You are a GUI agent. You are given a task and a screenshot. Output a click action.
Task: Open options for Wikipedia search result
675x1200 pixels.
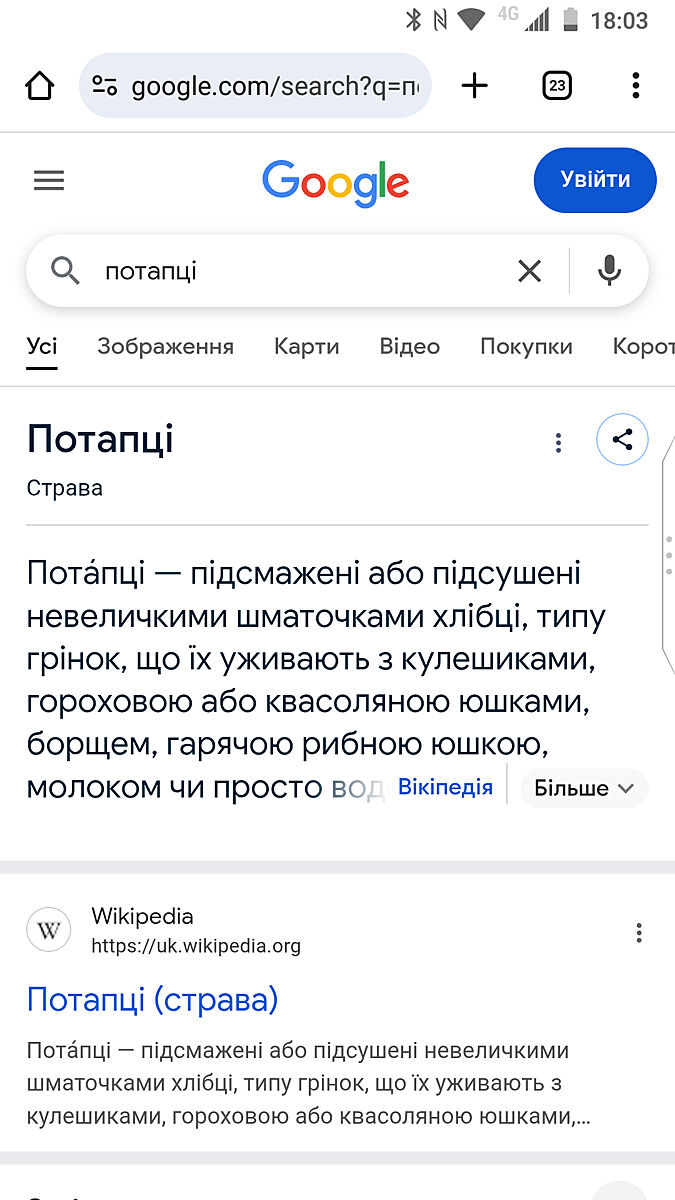tap(639, 933)
